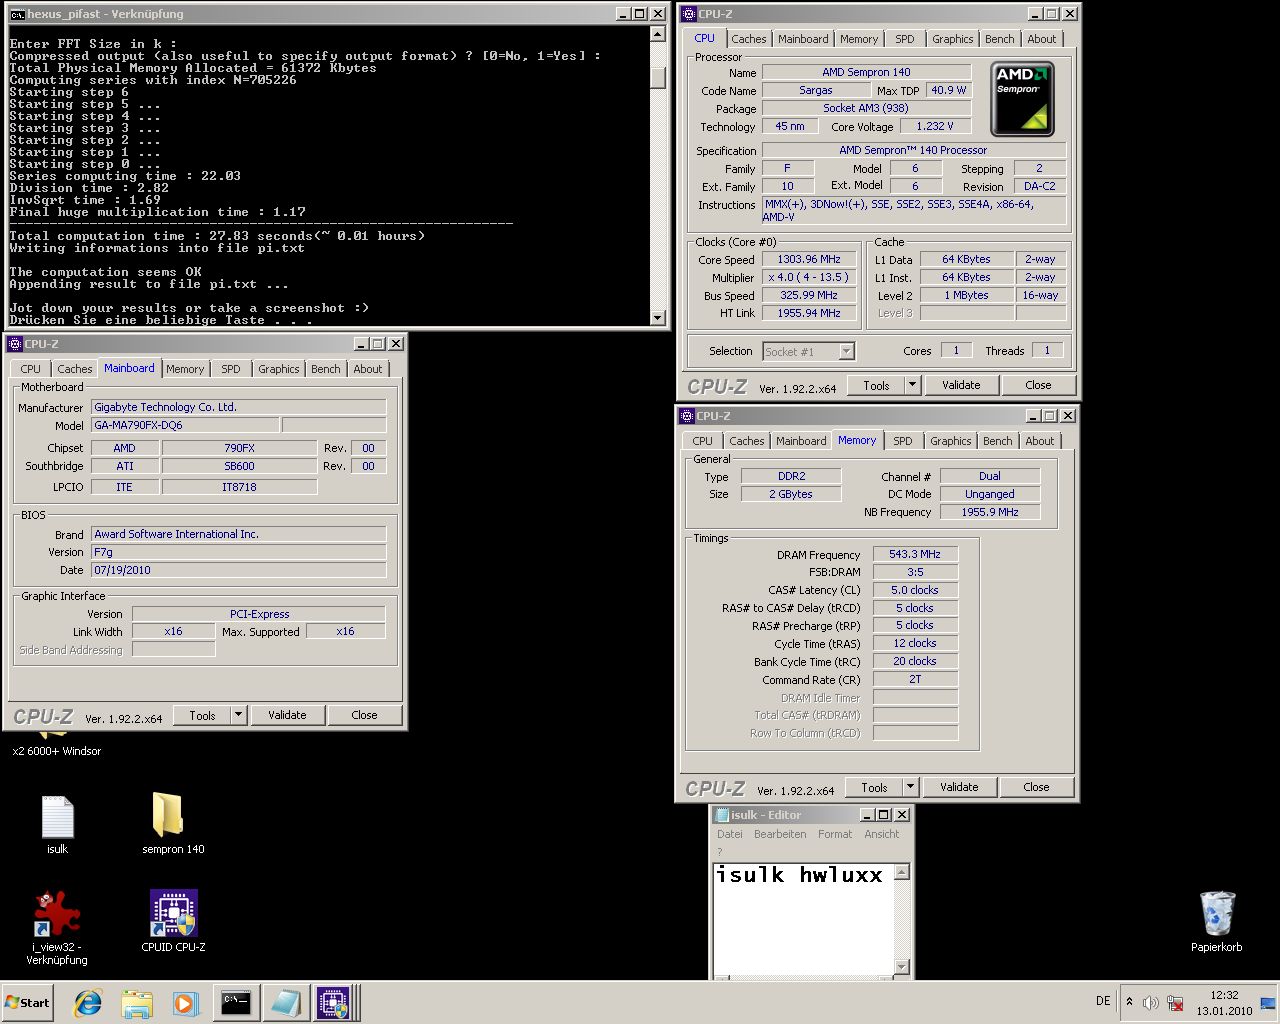Screen dimensions: 1280x1024
Task: Open the isulk text file on desktop
Action: (x=57, y=824)
